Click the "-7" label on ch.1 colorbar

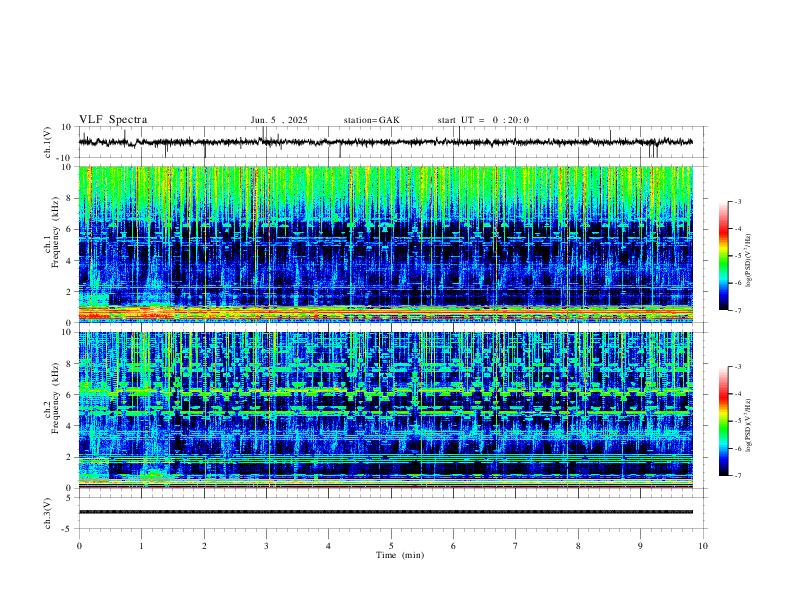click(738, 311)
